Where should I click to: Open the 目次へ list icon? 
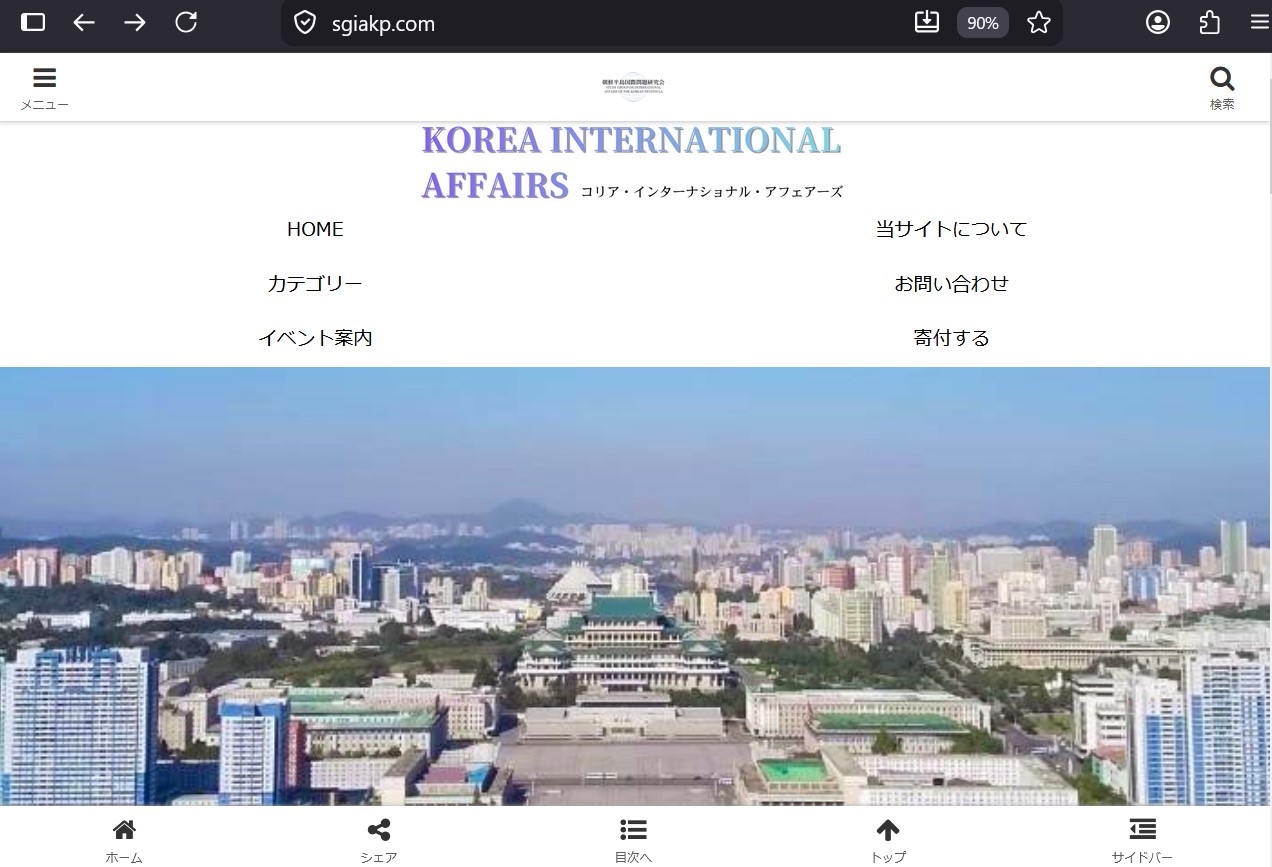[633, 830]
